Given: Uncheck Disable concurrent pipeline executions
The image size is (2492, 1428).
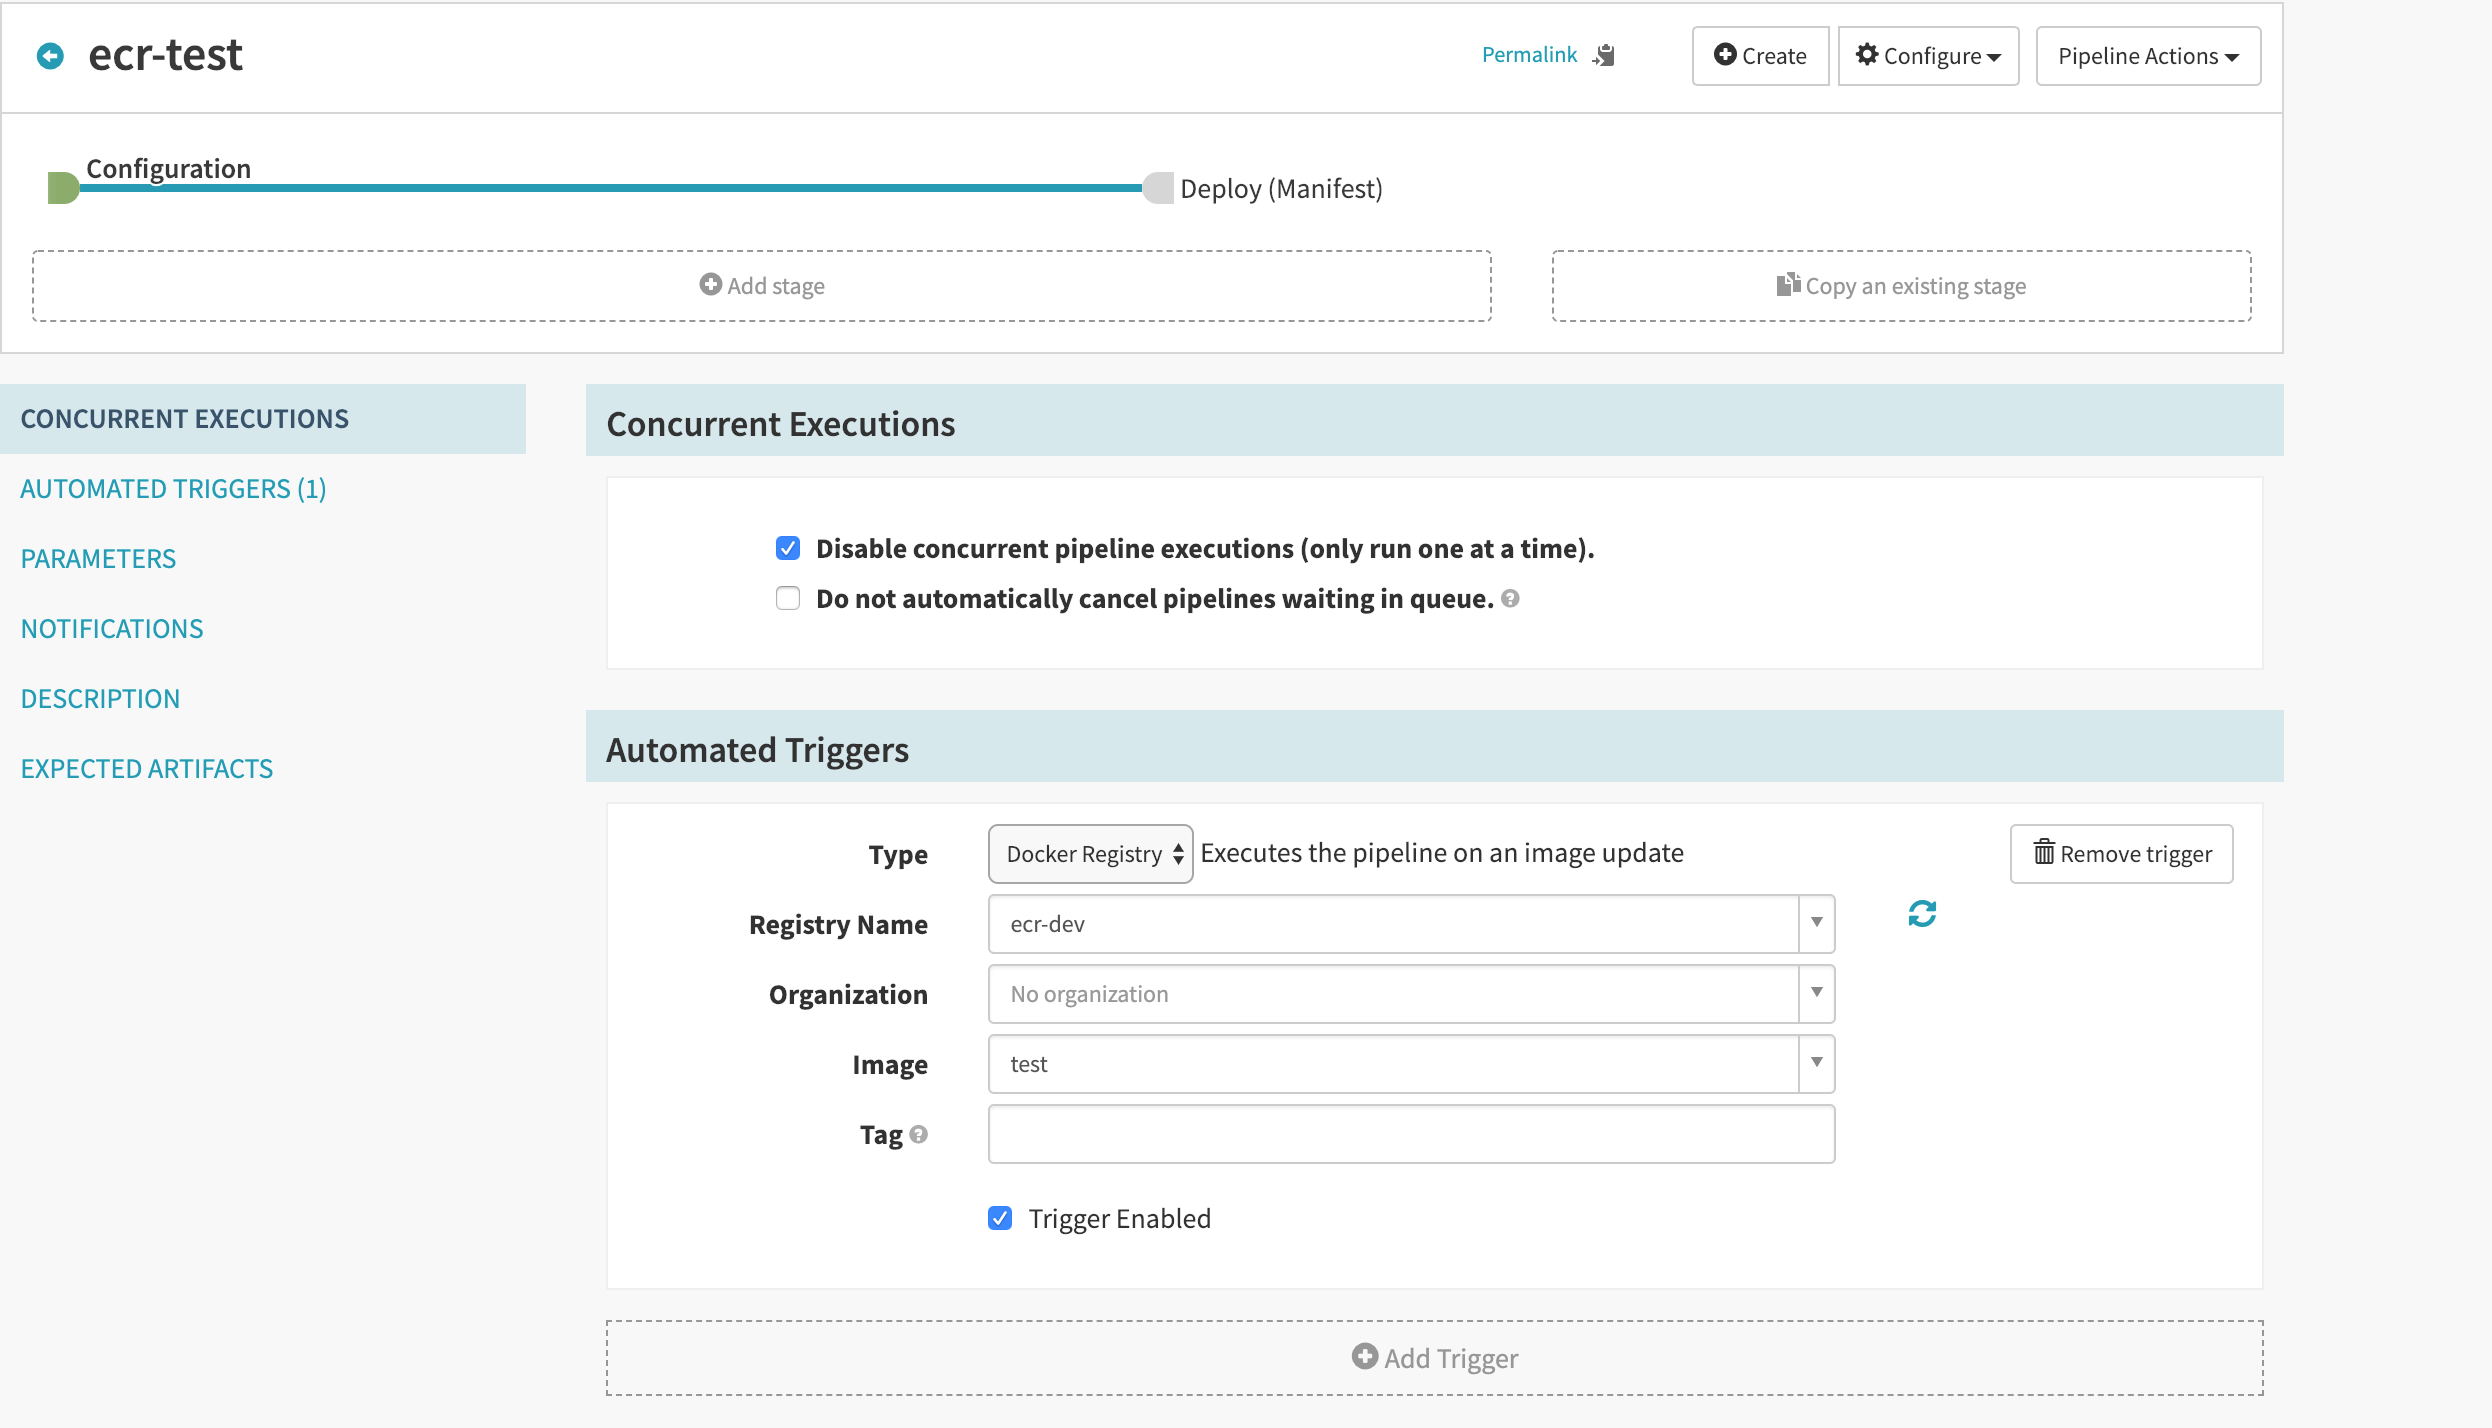Looking at the screenshot, I should (x=788, y=548).
